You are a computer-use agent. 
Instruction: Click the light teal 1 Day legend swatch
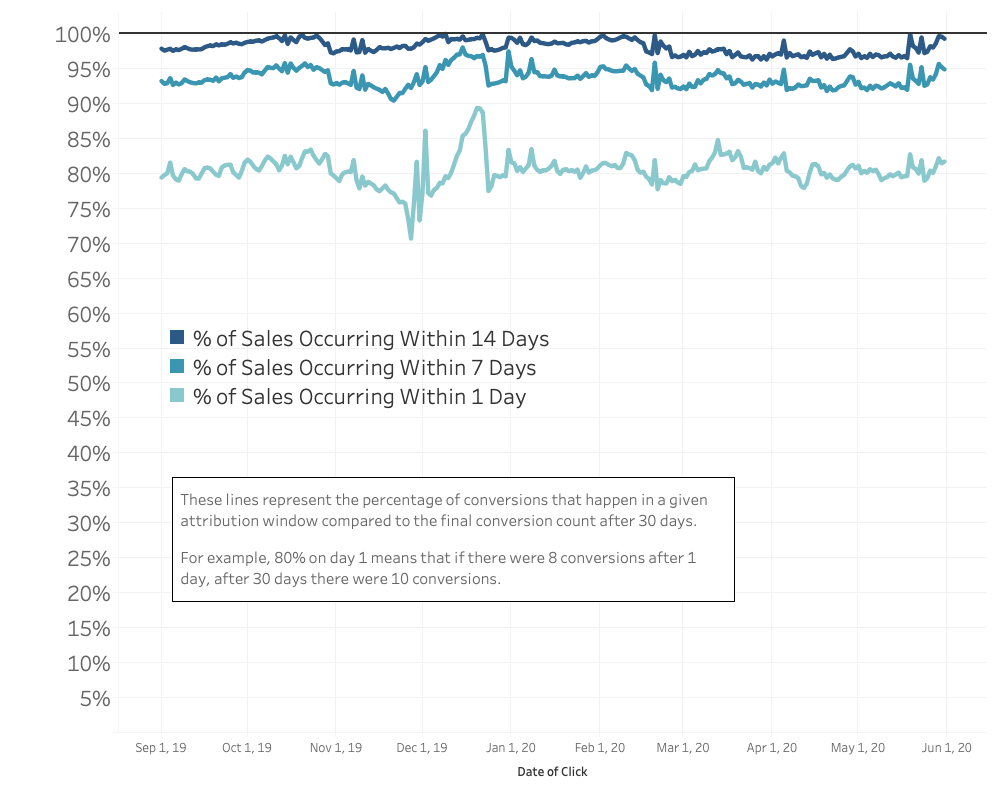tap(177, 396)
